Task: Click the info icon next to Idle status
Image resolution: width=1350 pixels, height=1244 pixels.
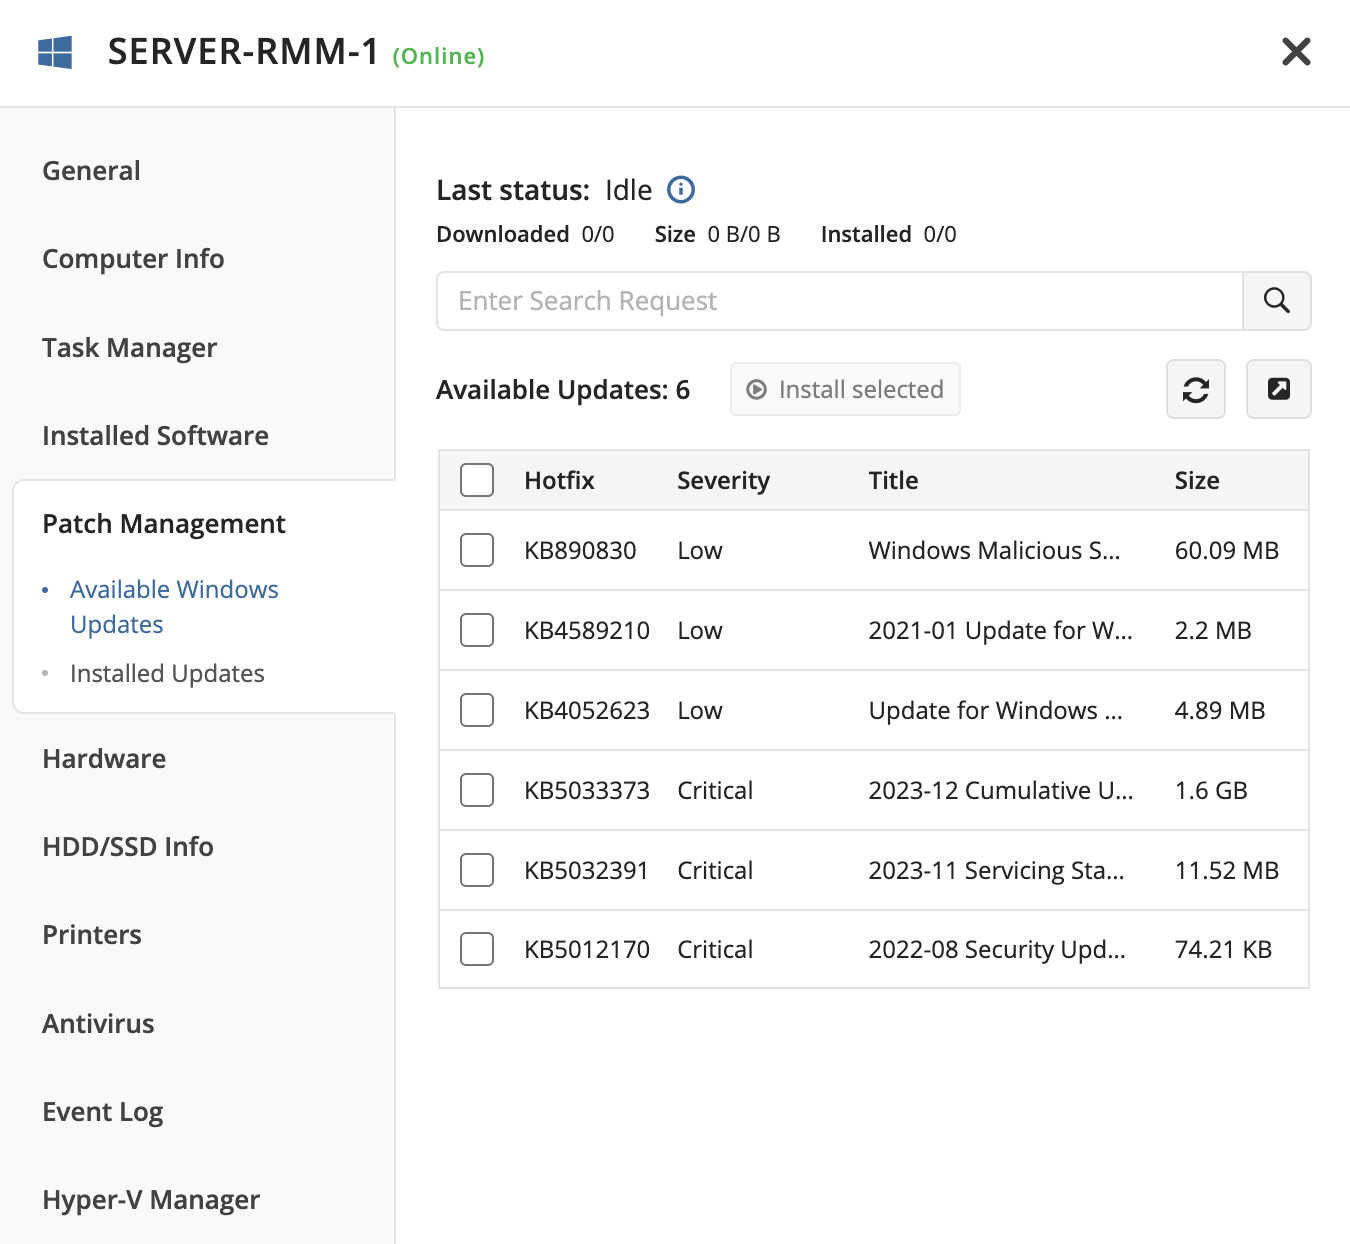Action: coord(681,189)
